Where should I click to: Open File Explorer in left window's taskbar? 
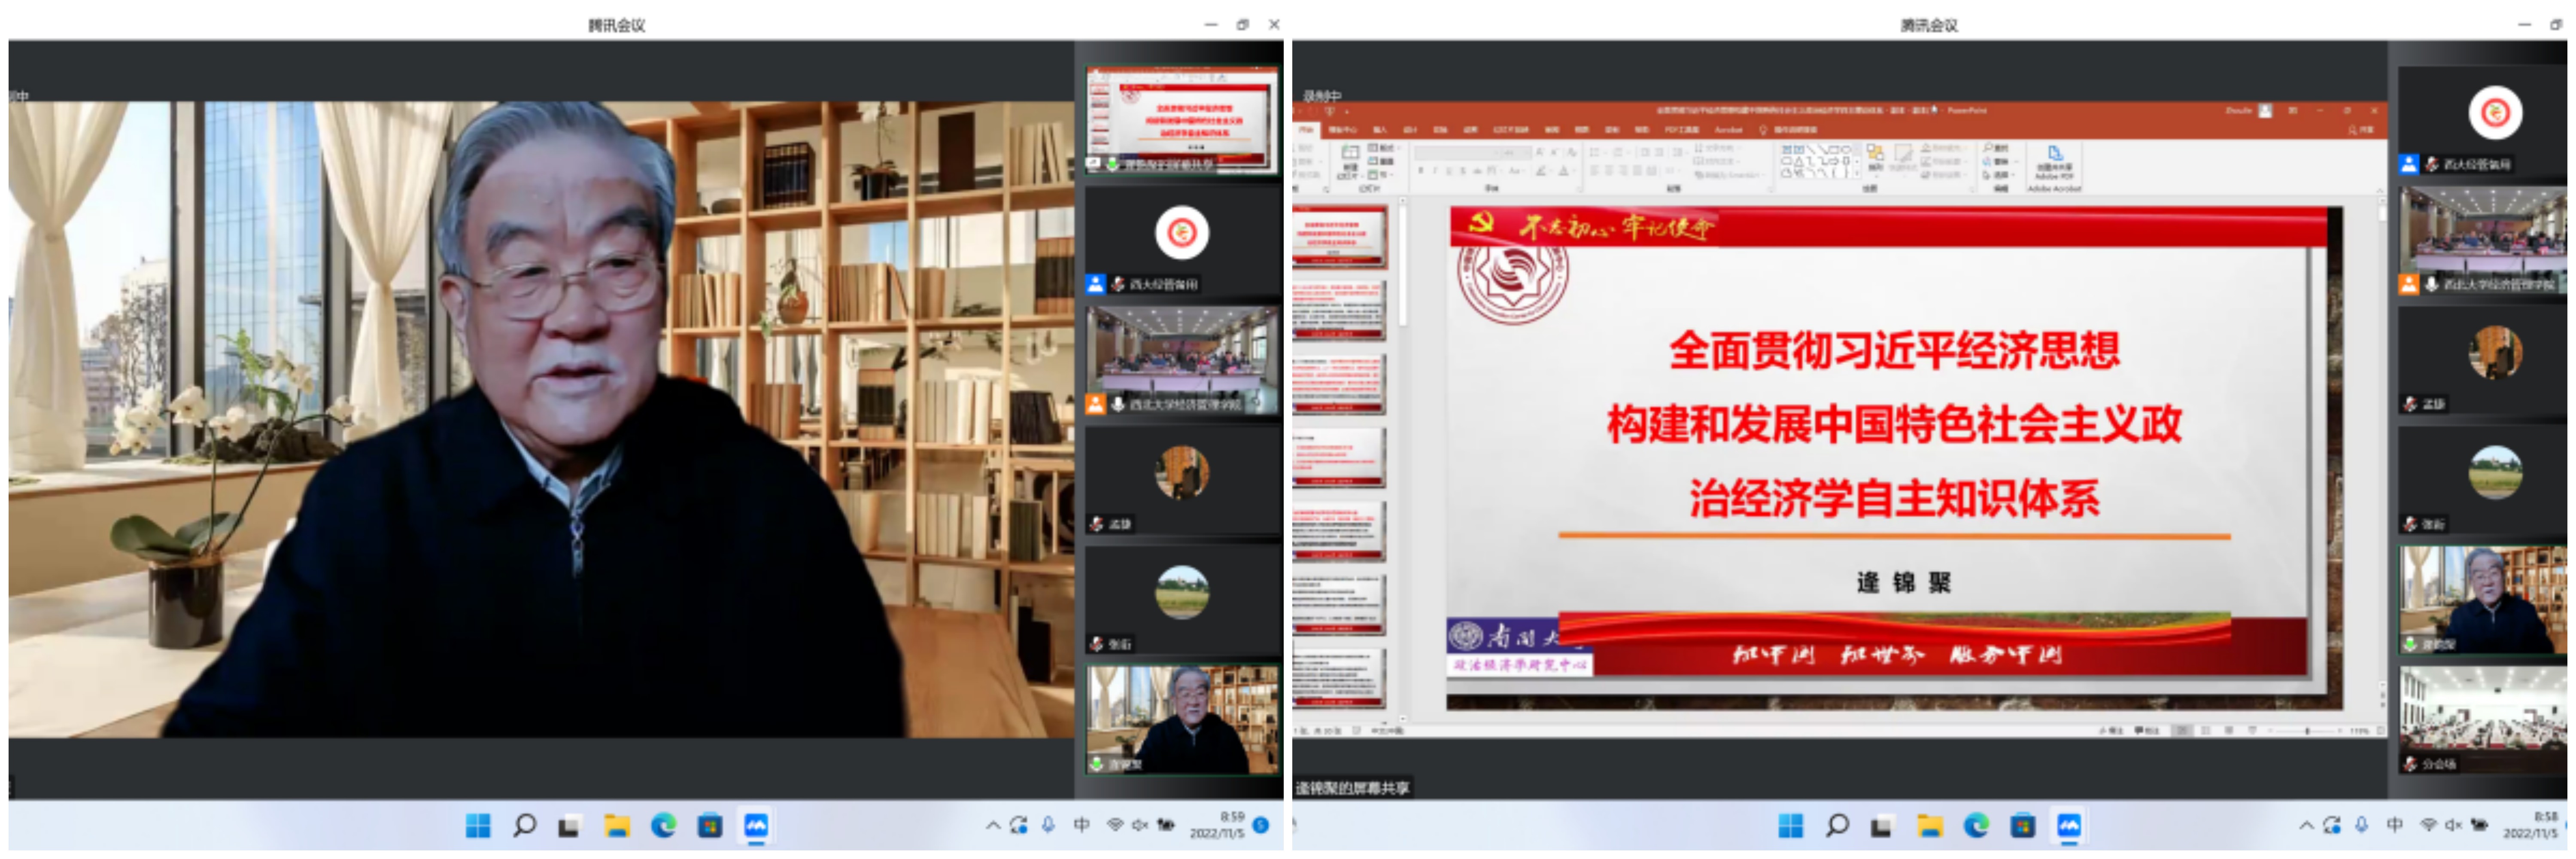[x=616, y=826]
